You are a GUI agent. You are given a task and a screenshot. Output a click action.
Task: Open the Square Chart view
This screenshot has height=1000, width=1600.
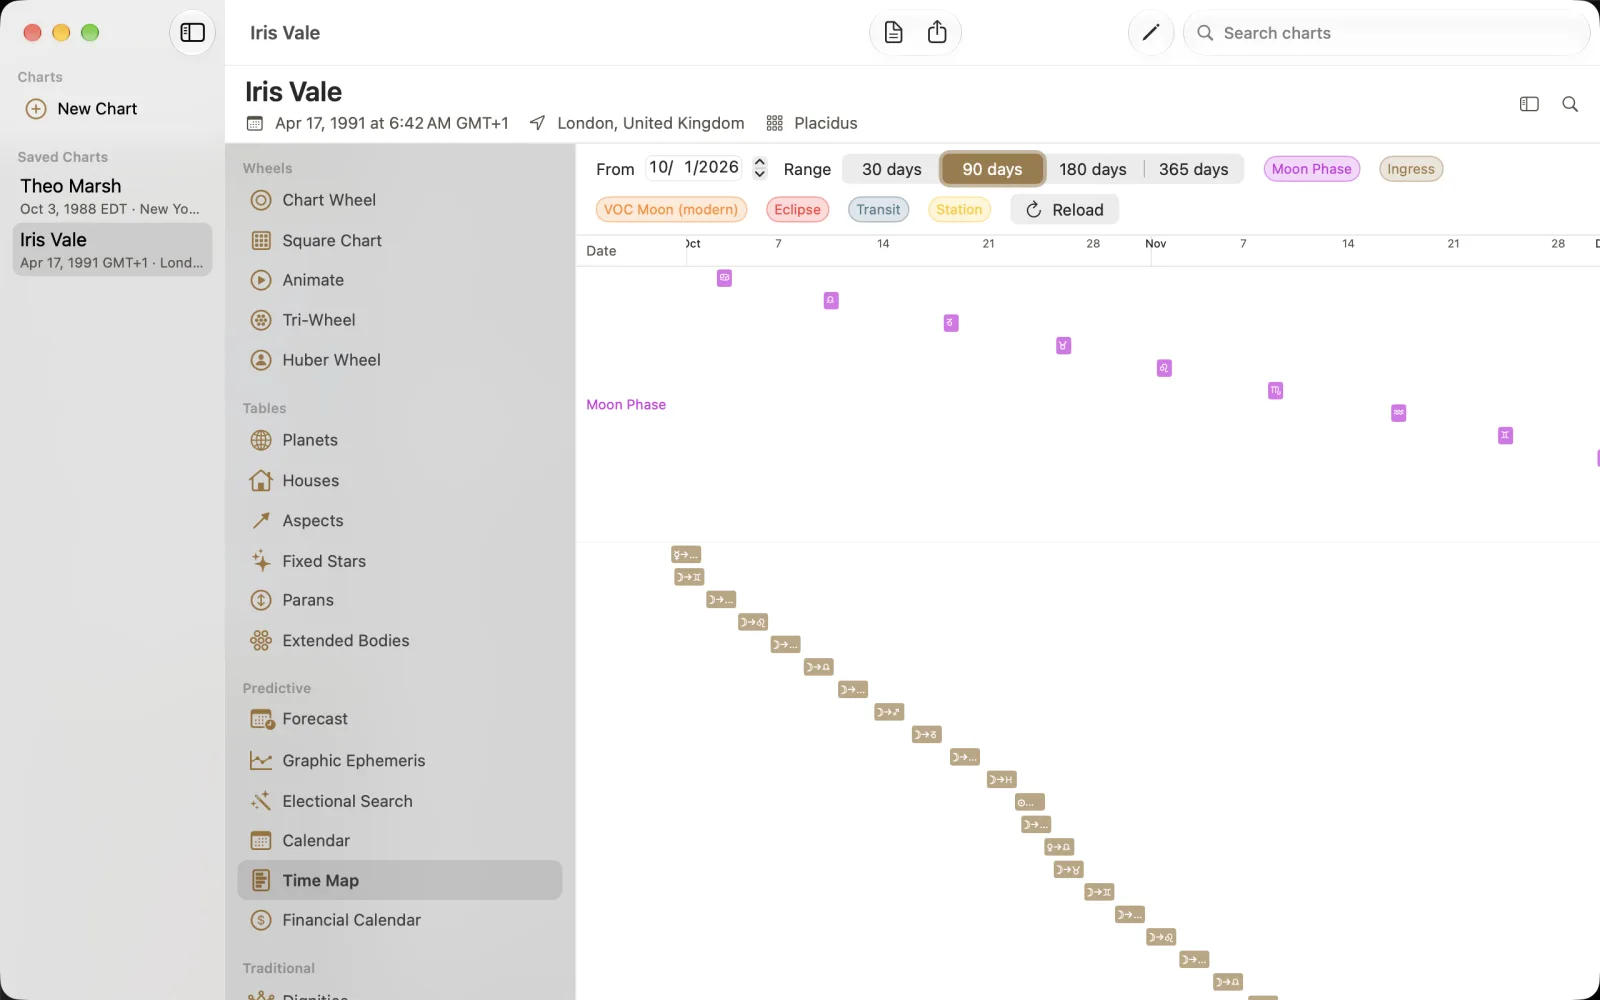tap(400, 240)
